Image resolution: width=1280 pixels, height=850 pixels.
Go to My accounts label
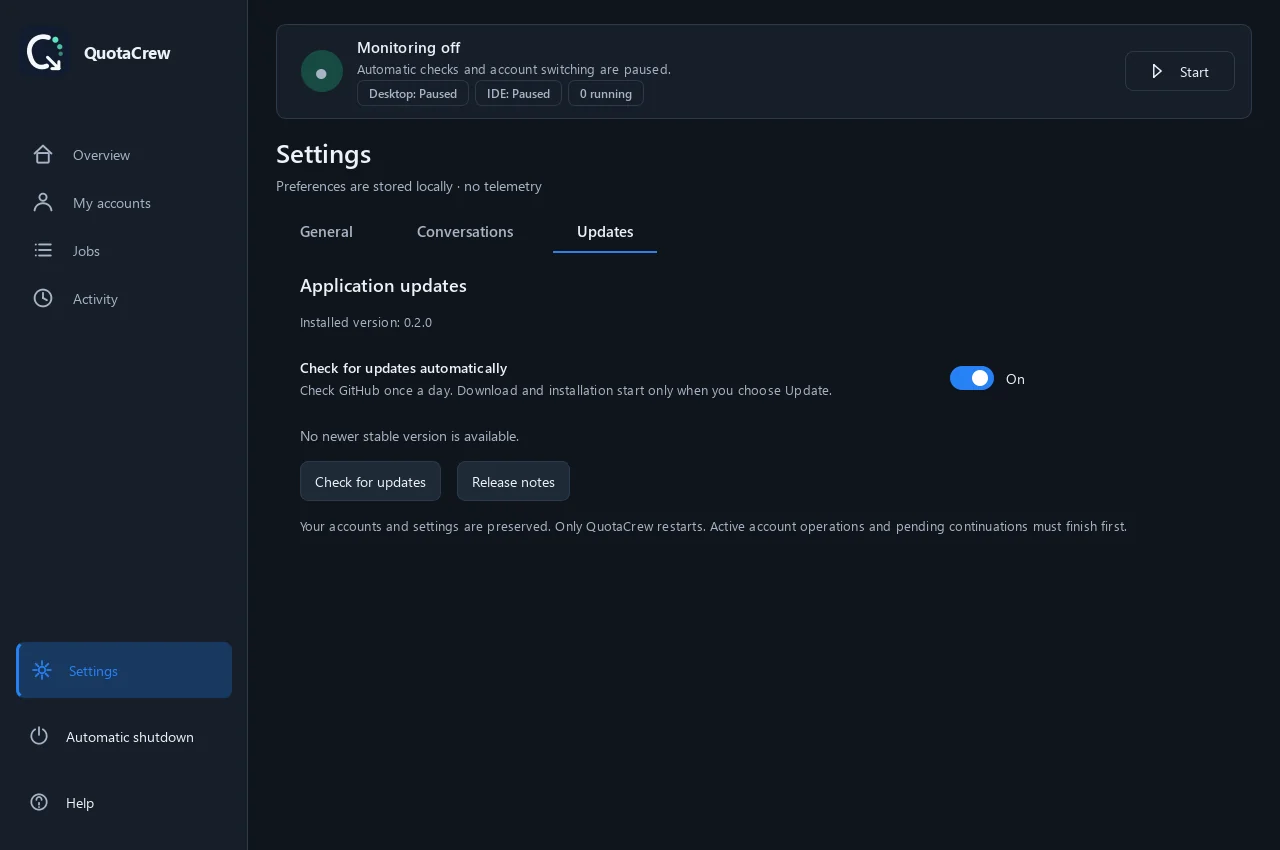pyautogui.click(x=112, y=203)
